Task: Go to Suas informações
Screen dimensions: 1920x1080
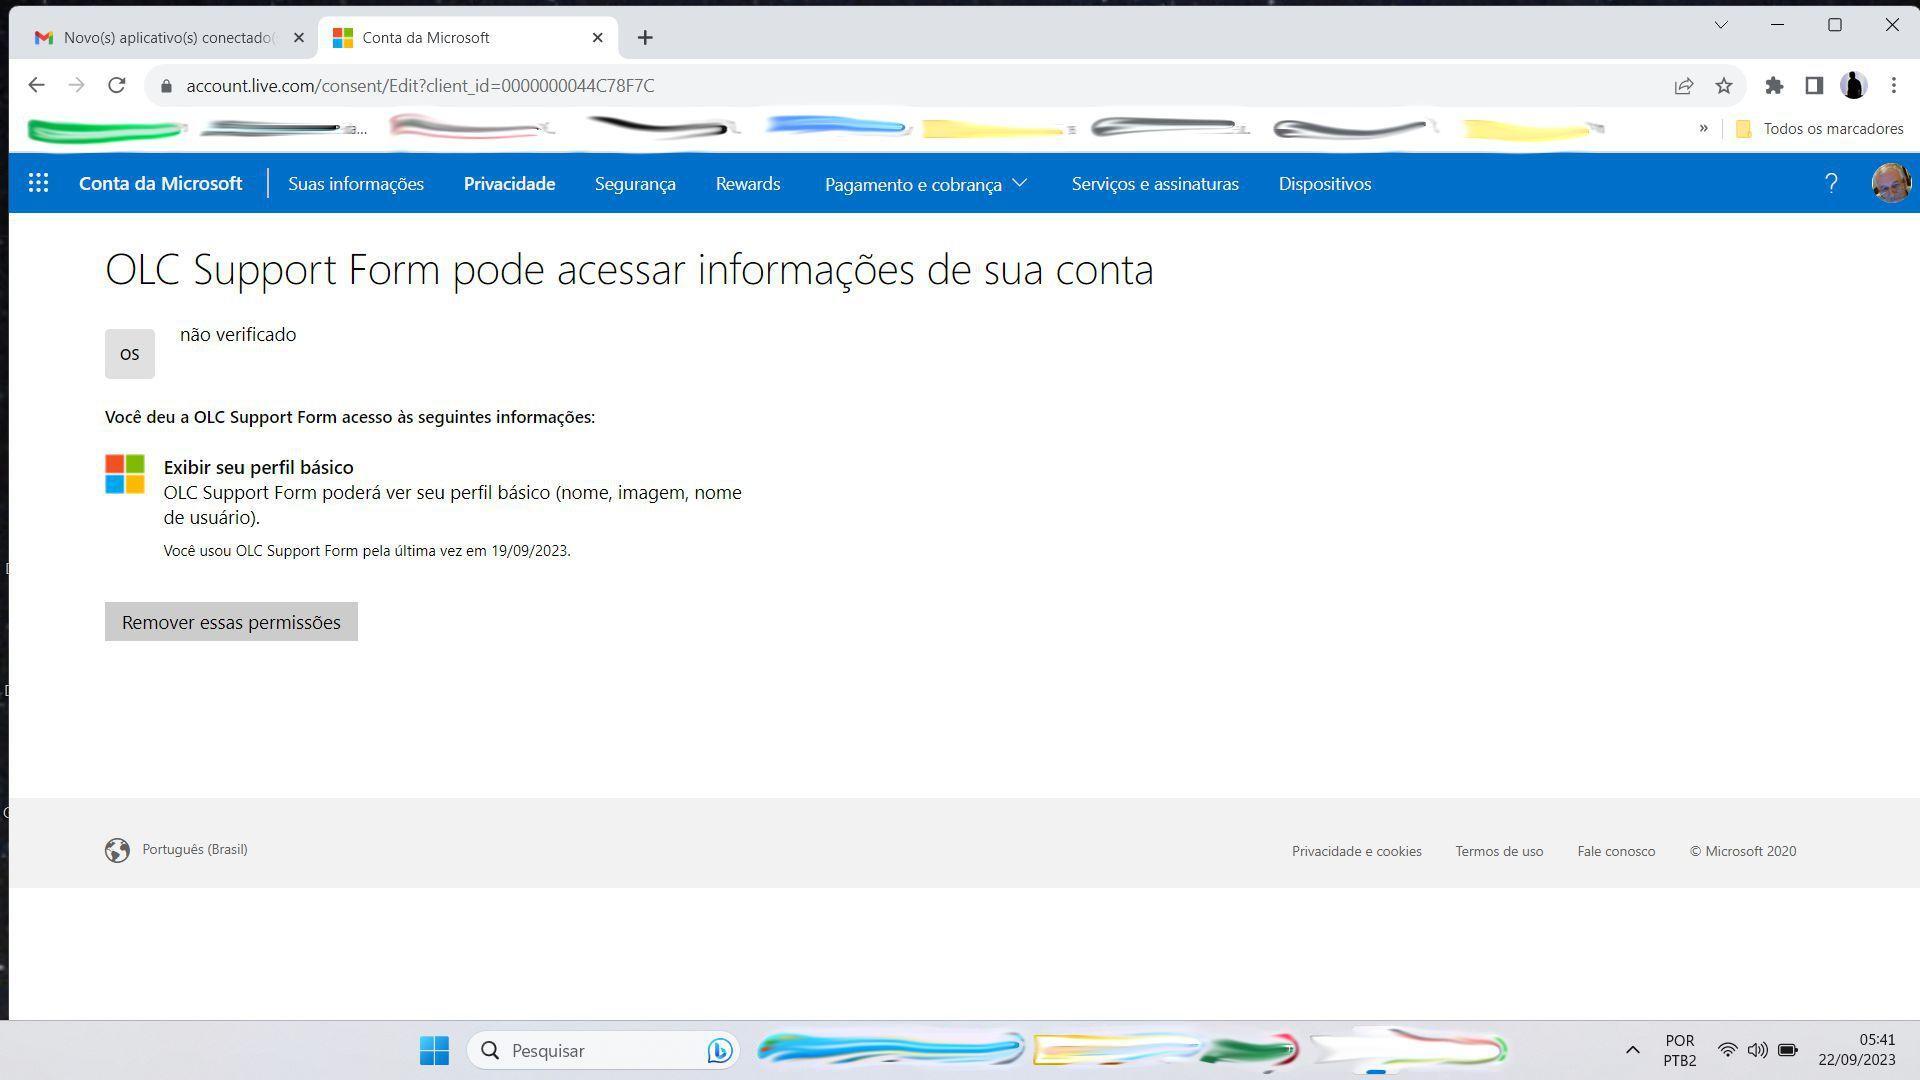Action: point(356,184)
